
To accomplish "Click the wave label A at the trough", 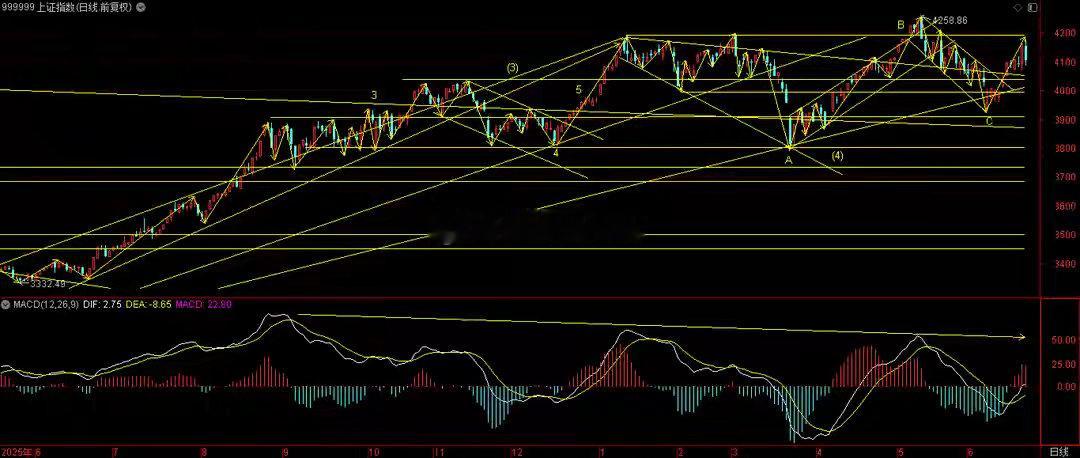I will [788, 159].
